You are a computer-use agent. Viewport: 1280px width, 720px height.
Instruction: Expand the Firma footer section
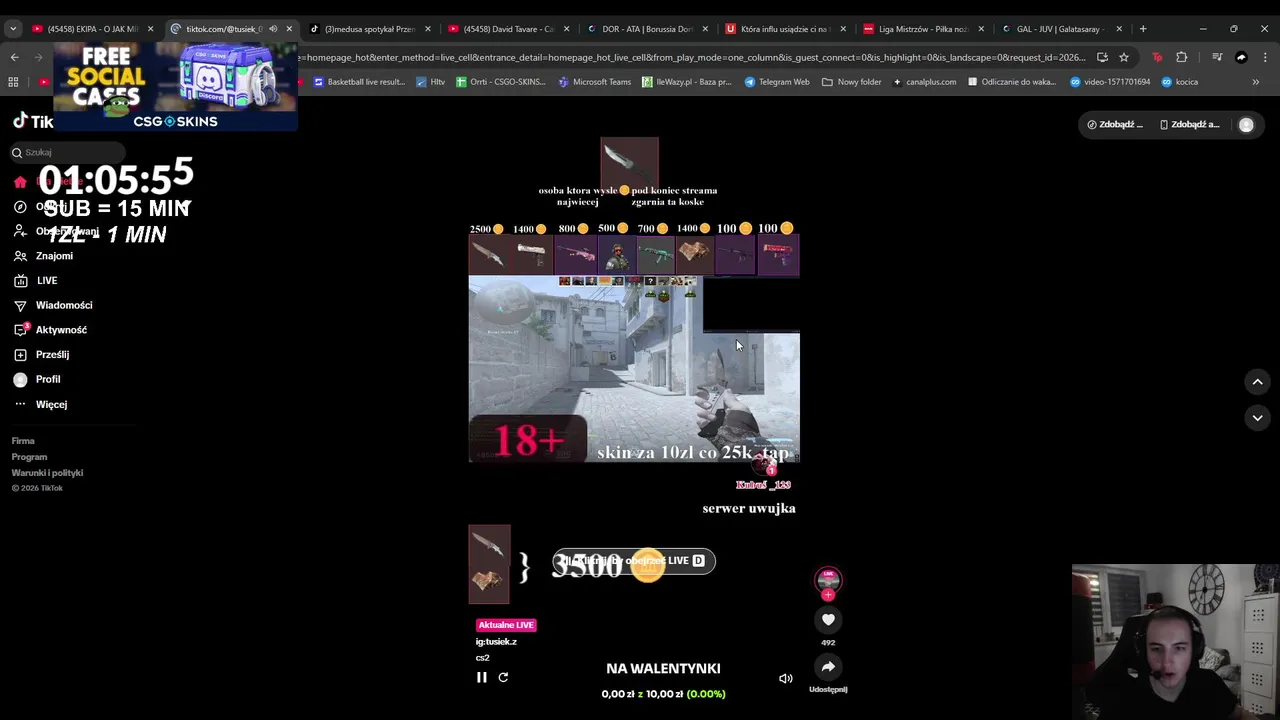[23, 441]
